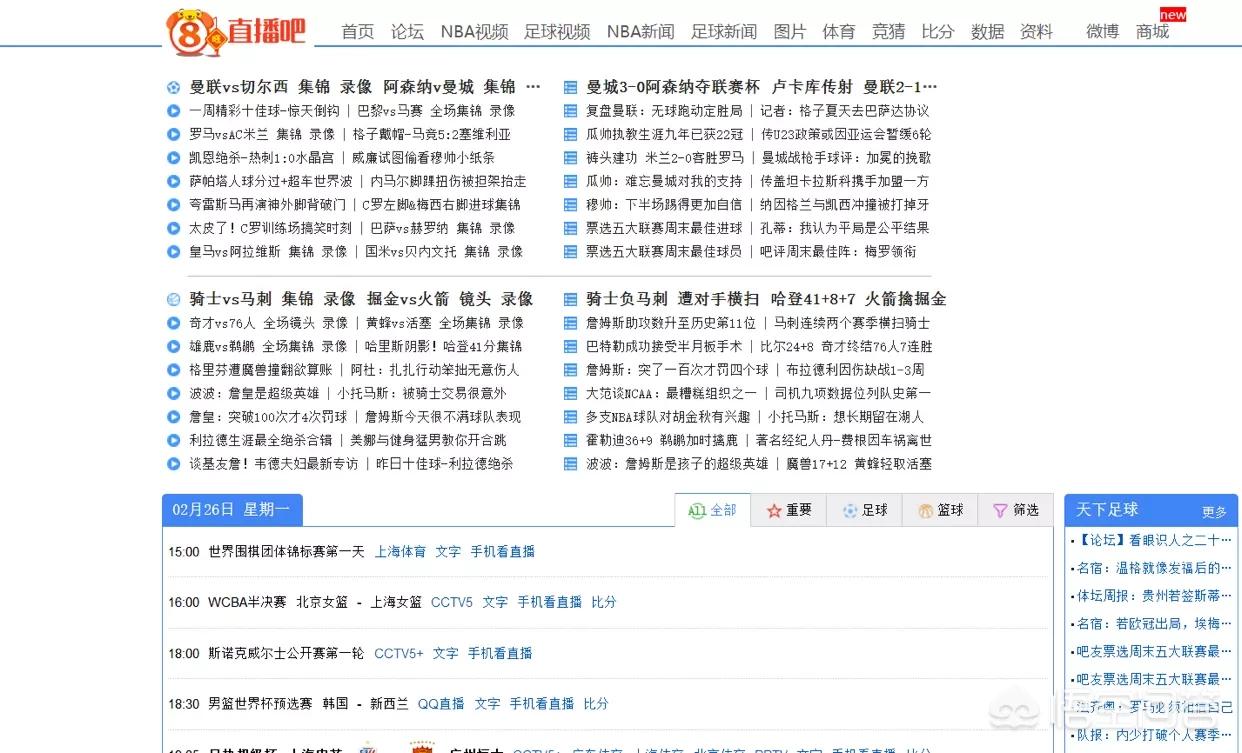Open 图片 in navigation
Viewport: 1242px width, 753px height.
point(790,32)
